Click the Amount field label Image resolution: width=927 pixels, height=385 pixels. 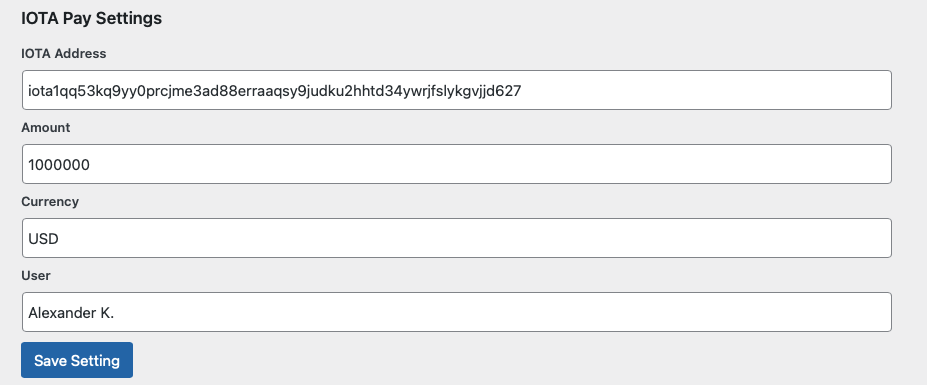point(46,128)
